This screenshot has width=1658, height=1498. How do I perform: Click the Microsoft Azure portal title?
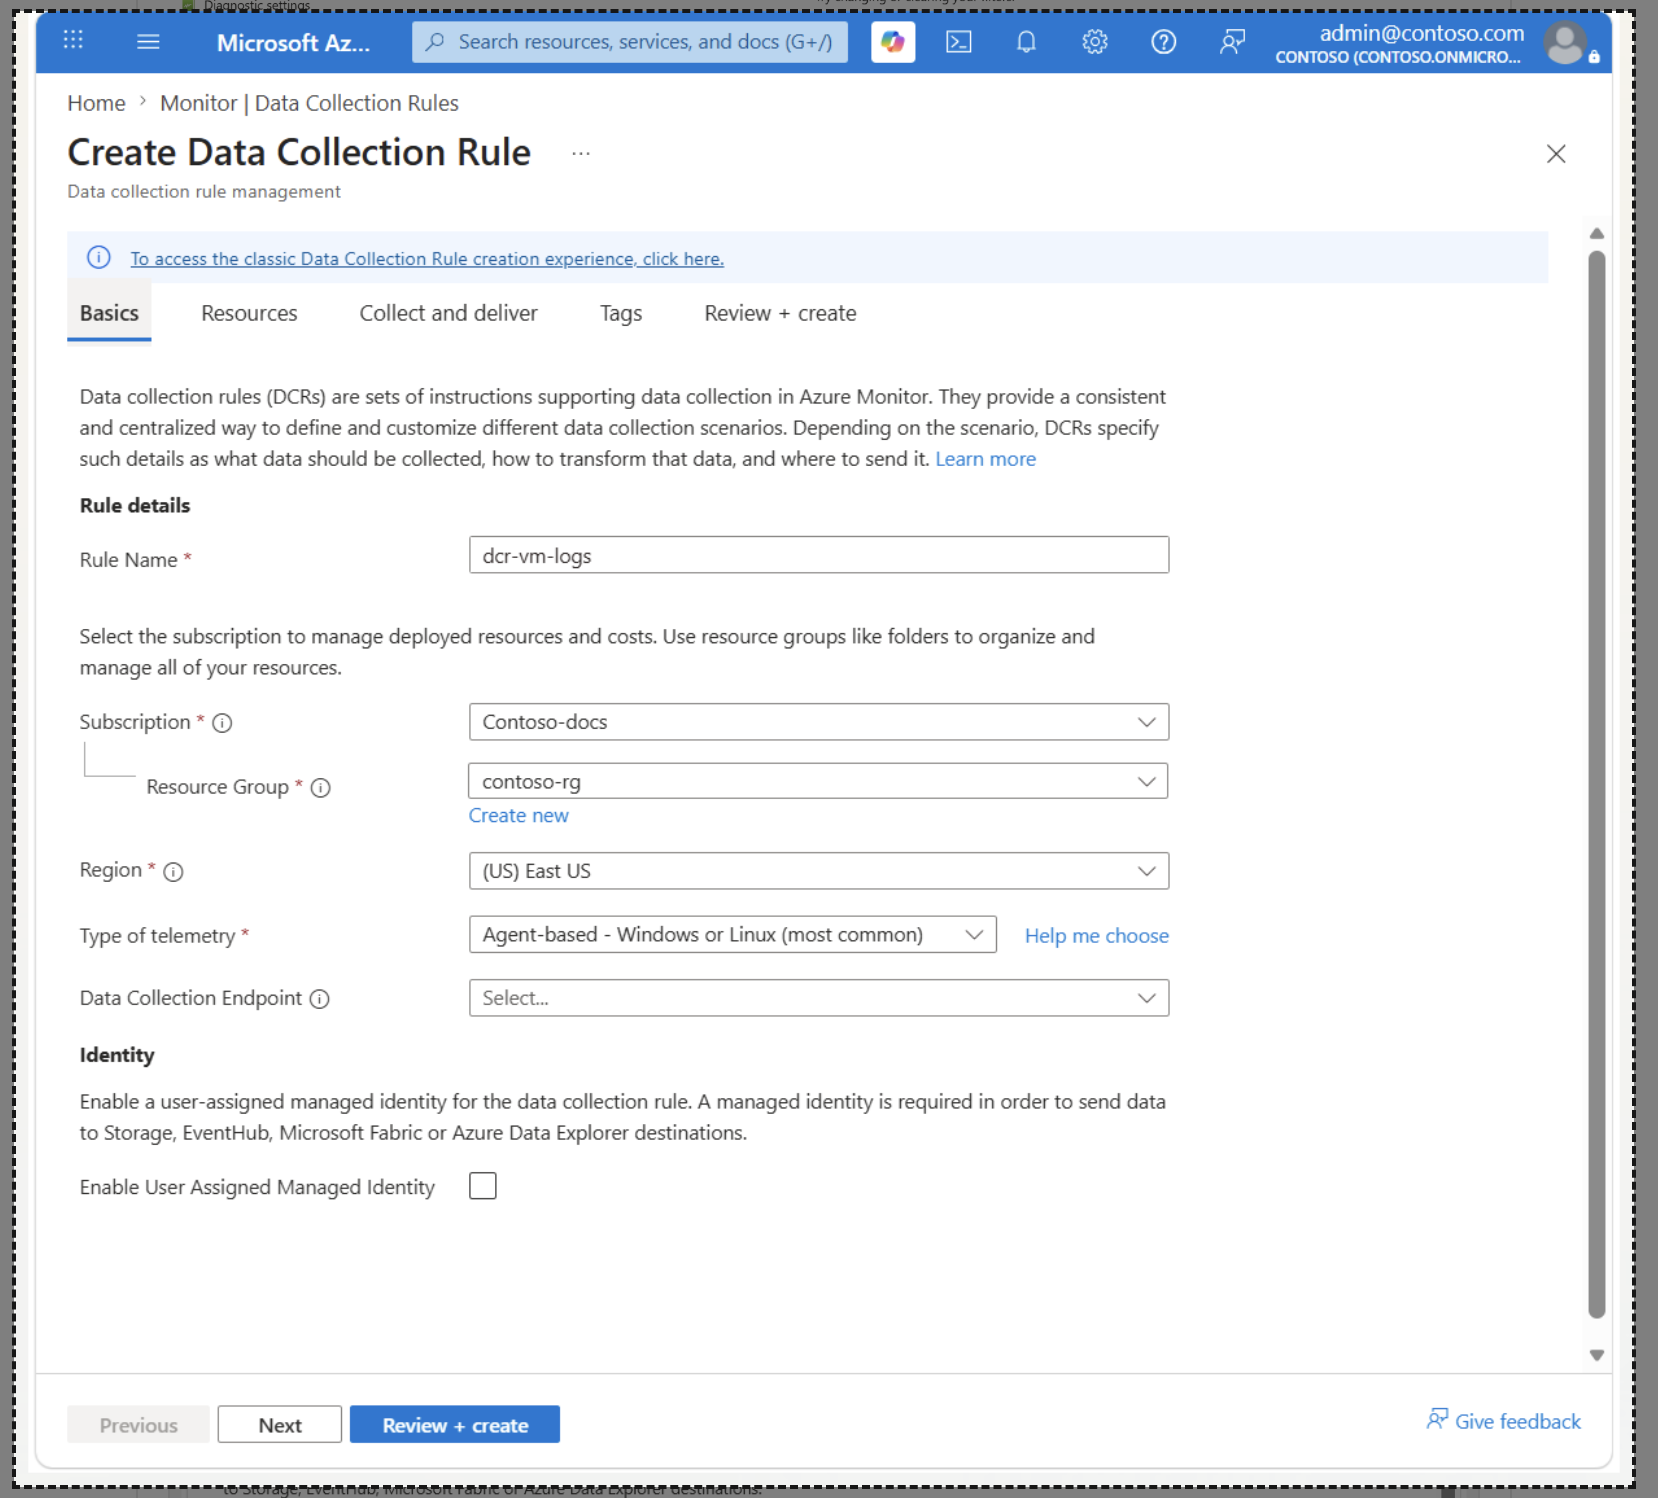[293, 43]
